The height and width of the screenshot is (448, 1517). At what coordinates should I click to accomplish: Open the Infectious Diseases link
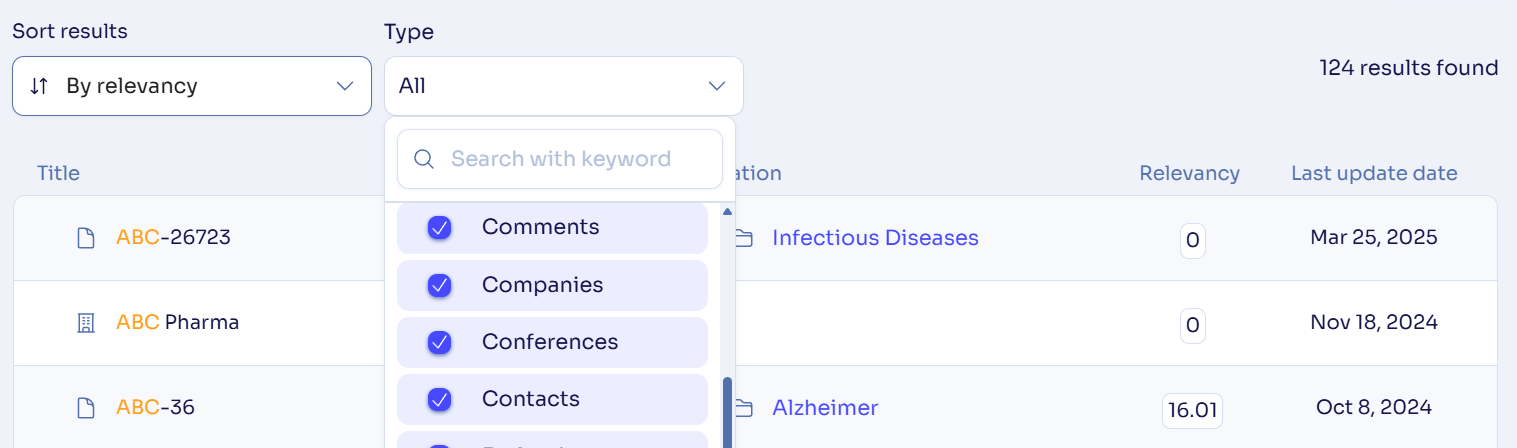pos(875,238)
